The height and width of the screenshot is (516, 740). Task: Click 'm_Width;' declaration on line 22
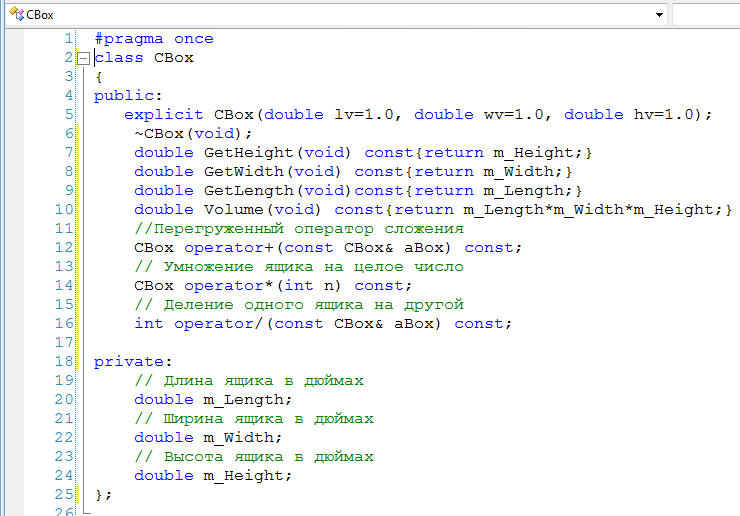click(x=243, y=438)
